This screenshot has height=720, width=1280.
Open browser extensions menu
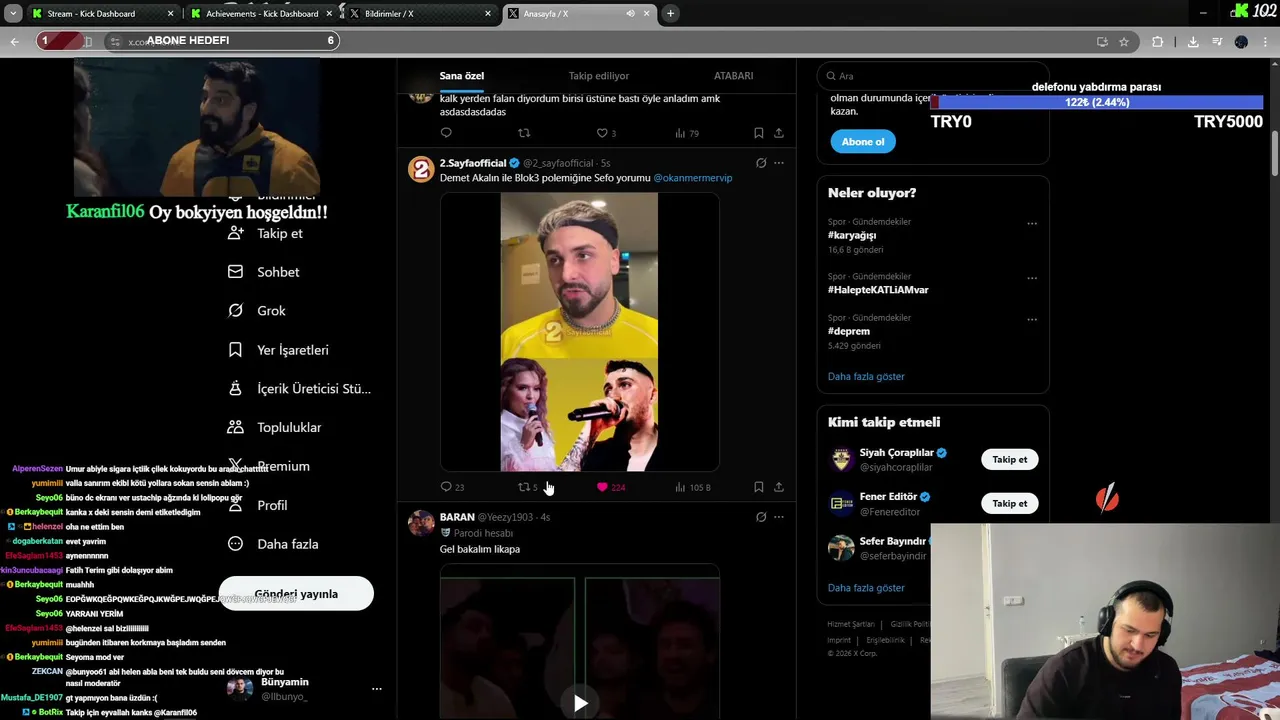1158,42
